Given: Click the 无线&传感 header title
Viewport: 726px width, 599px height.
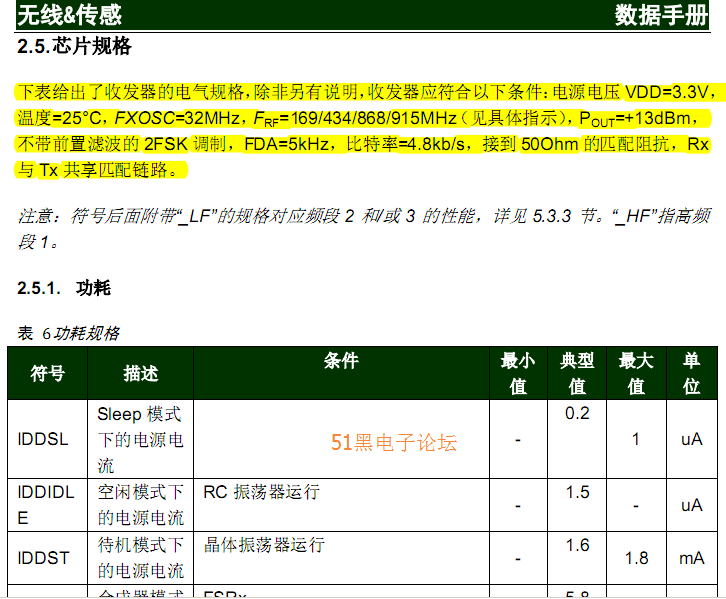Looking at the screenshot, I should (x=70, y=14).
